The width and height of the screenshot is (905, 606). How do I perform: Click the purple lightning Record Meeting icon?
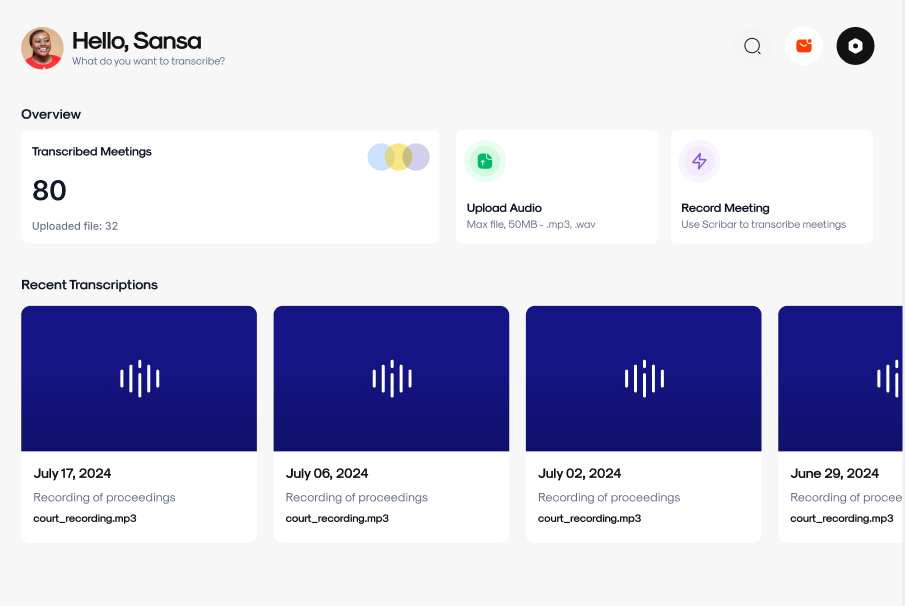(x=699, y=161)
